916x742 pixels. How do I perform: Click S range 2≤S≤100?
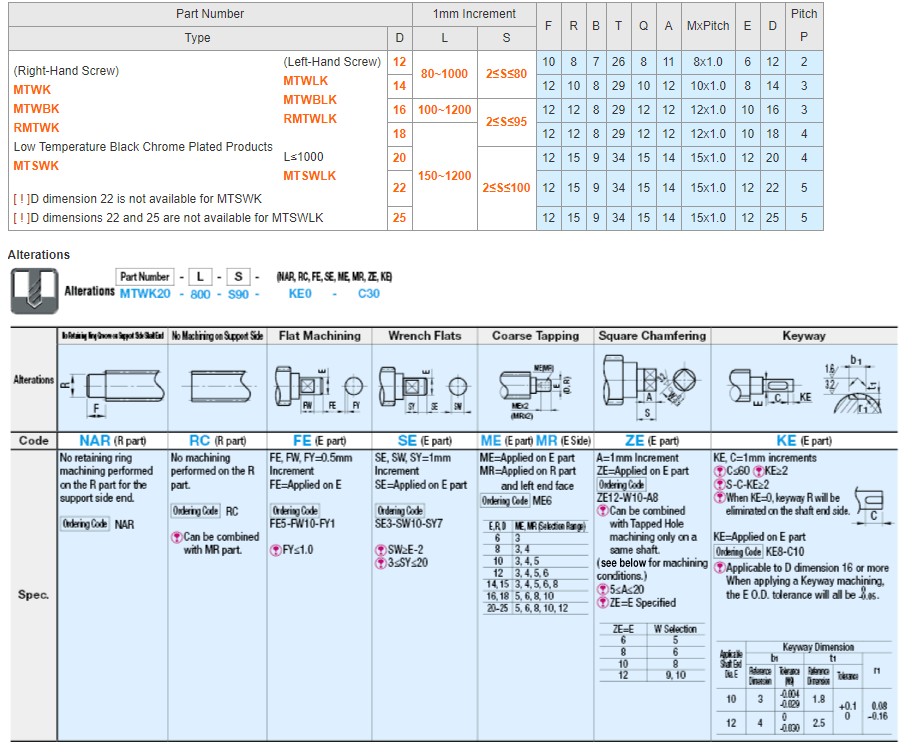(506, 188)
